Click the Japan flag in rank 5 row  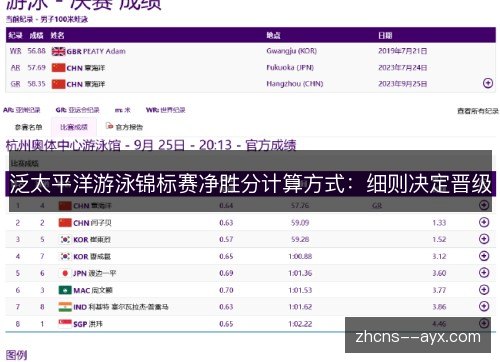[x=65, y=273]
